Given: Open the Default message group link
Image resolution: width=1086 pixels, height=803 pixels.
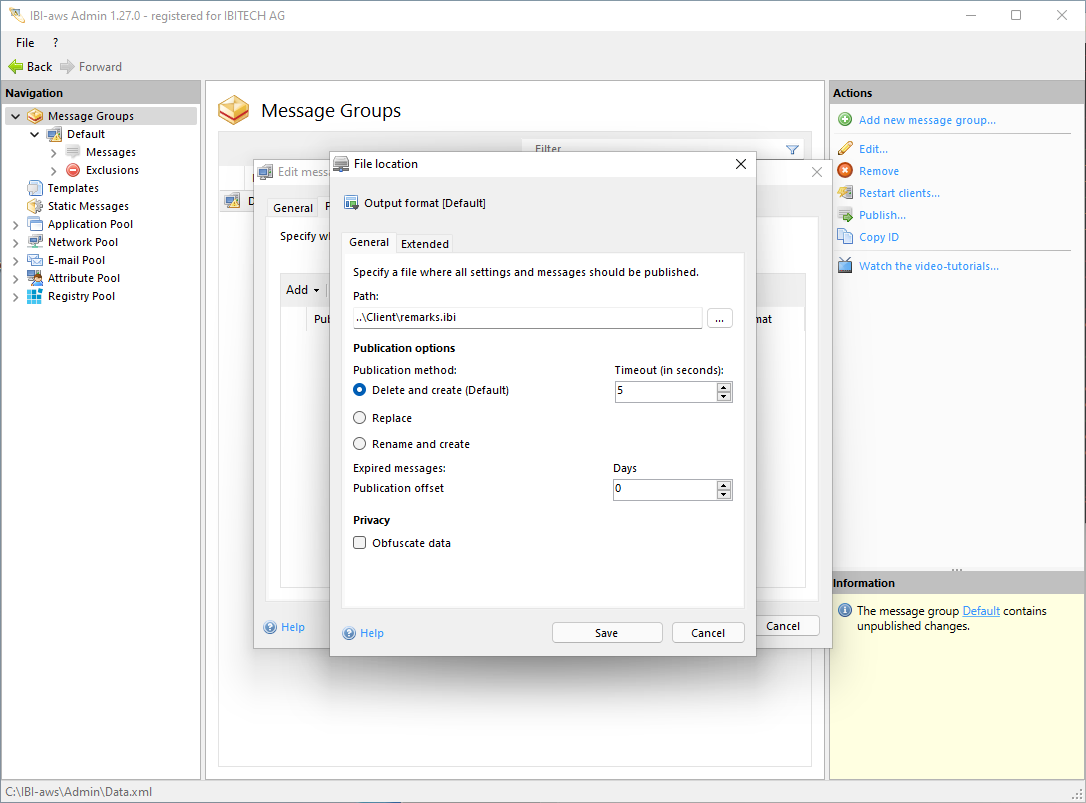Looking at the screenshot, I should pyautogui.click(x=980, y=611).
